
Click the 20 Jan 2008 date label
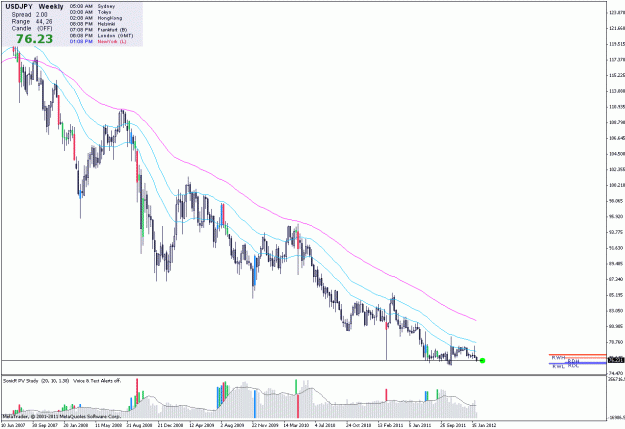tap(76, 425)
